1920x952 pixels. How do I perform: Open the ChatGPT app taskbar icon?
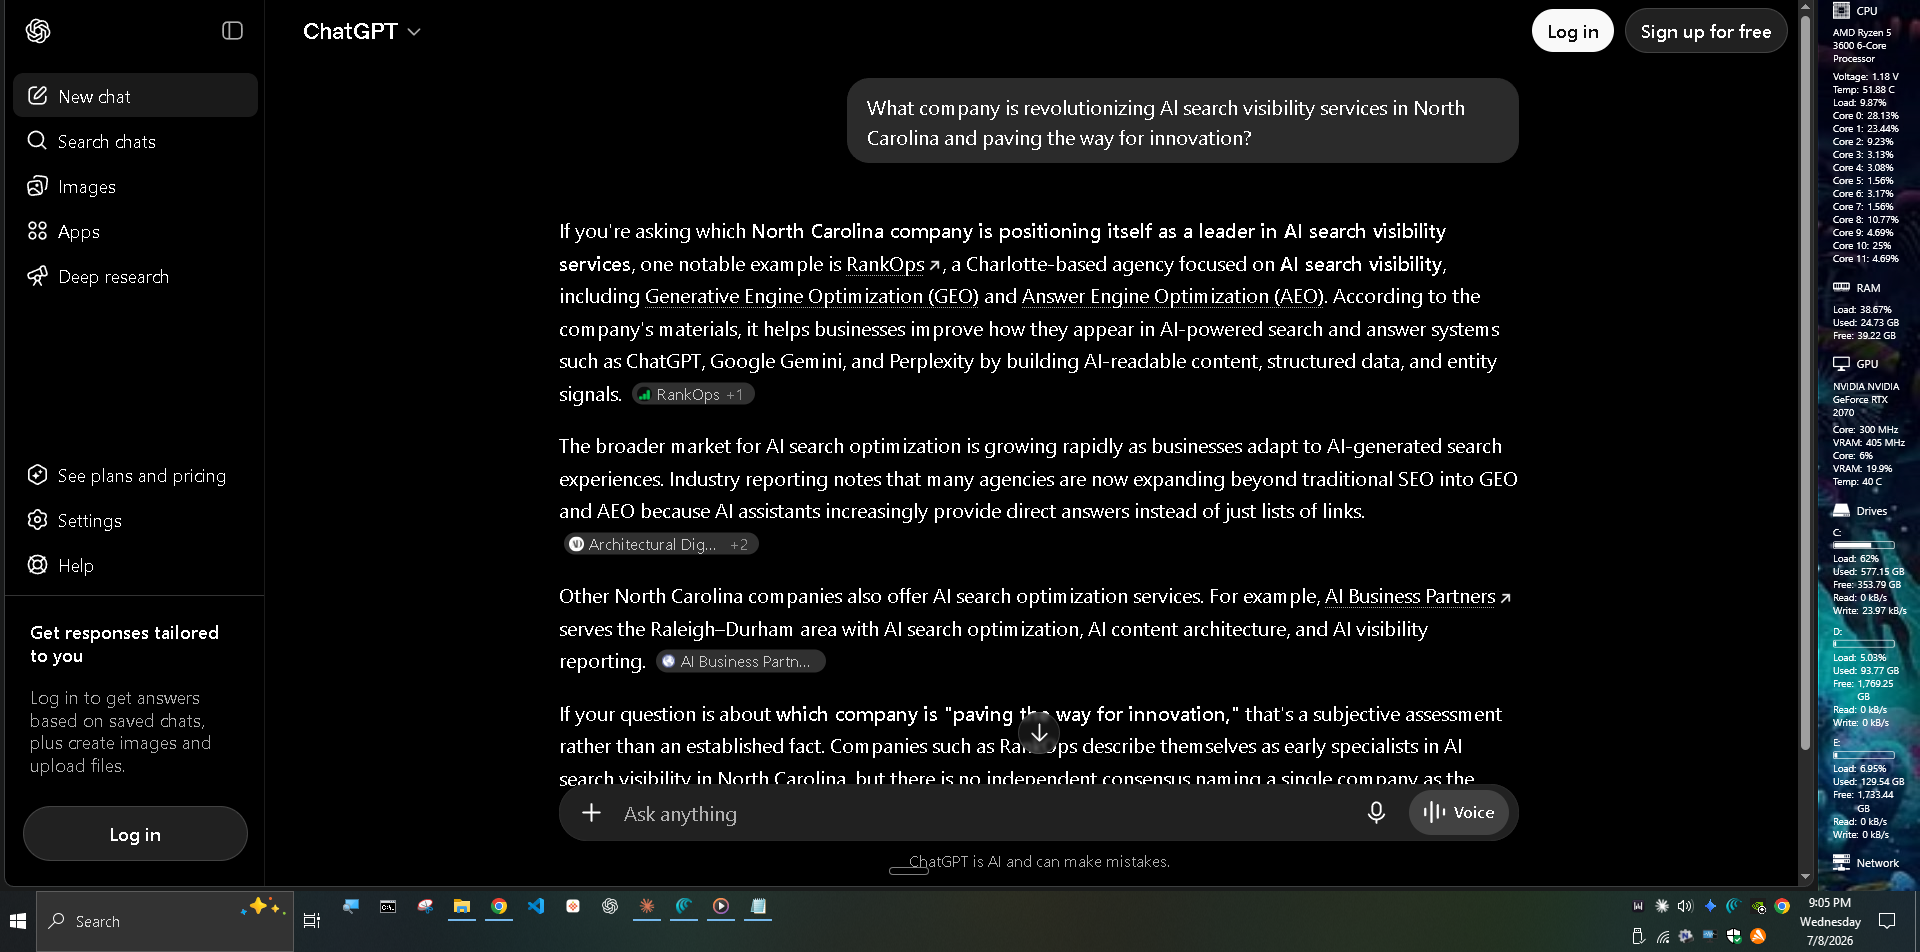(x=610, y=906)
